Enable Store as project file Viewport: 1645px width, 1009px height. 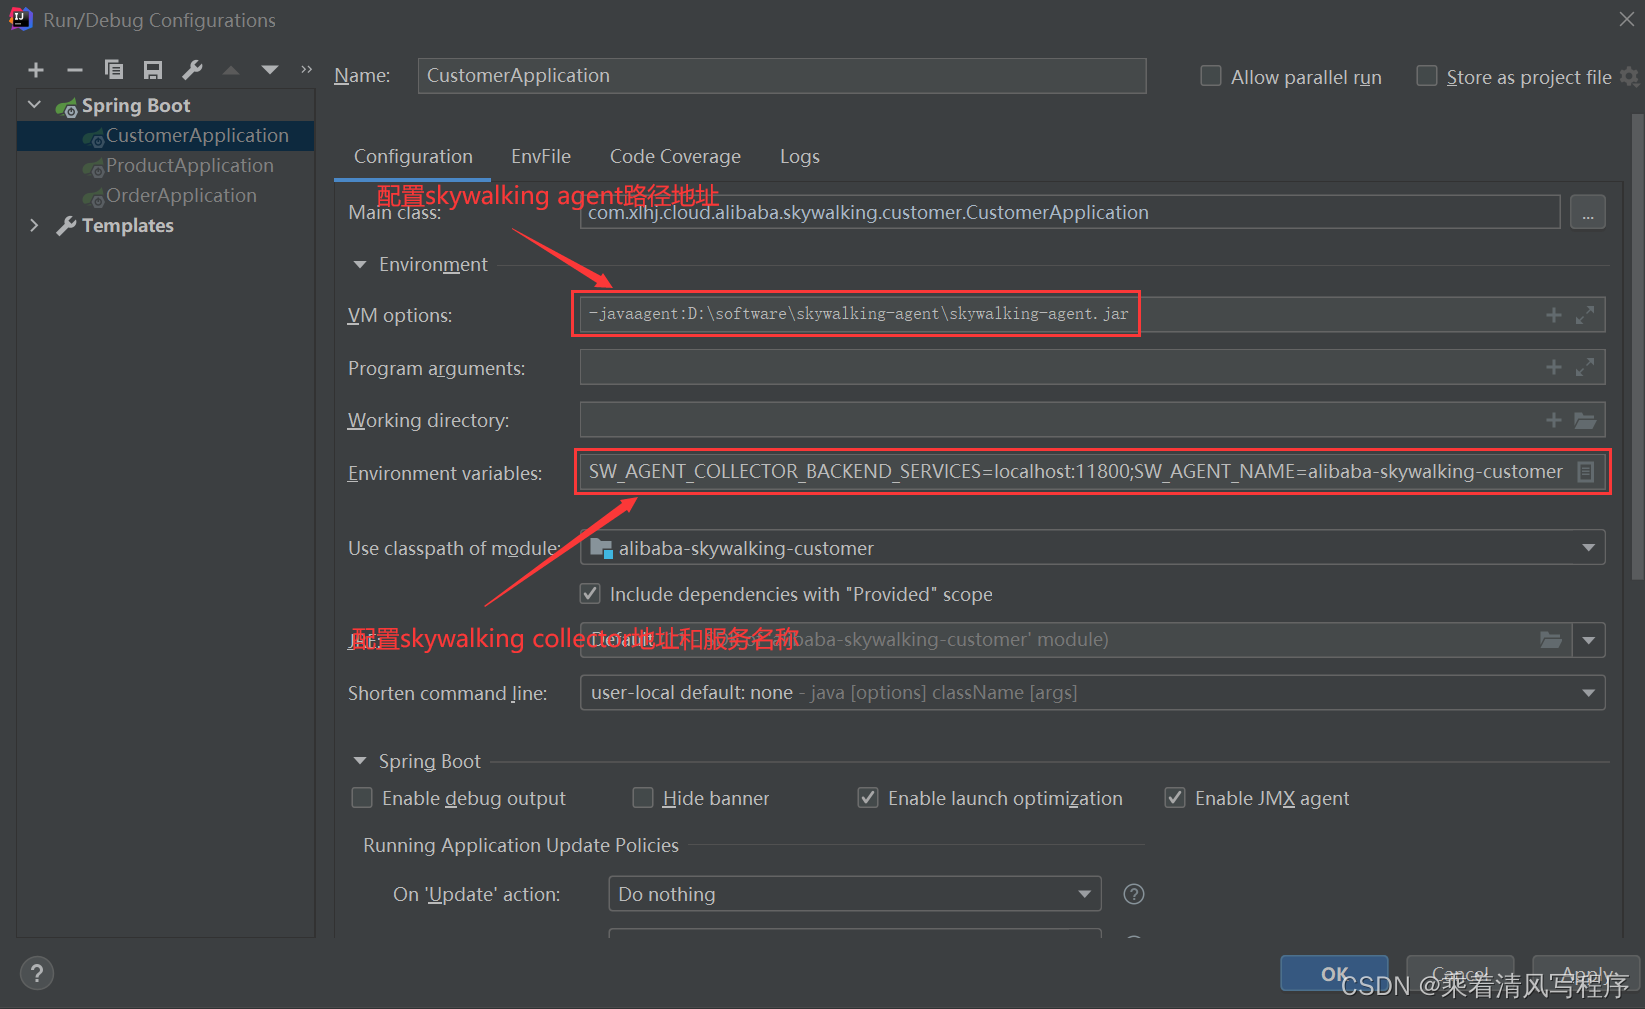(1427, 76)
